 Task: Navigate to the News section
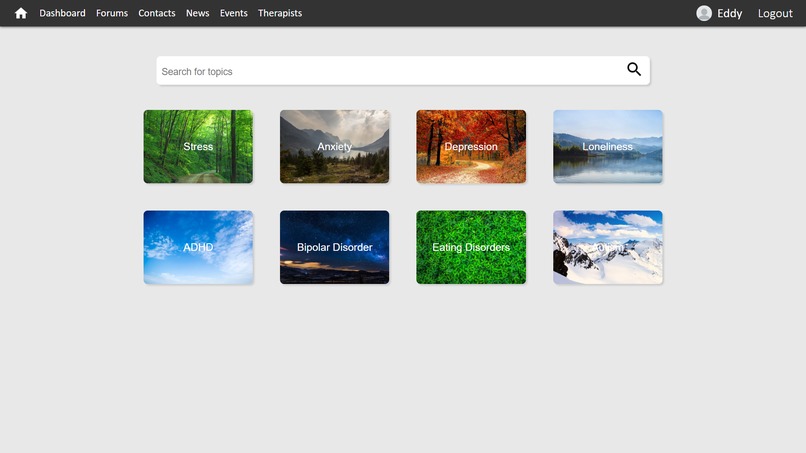click(197, 13)
